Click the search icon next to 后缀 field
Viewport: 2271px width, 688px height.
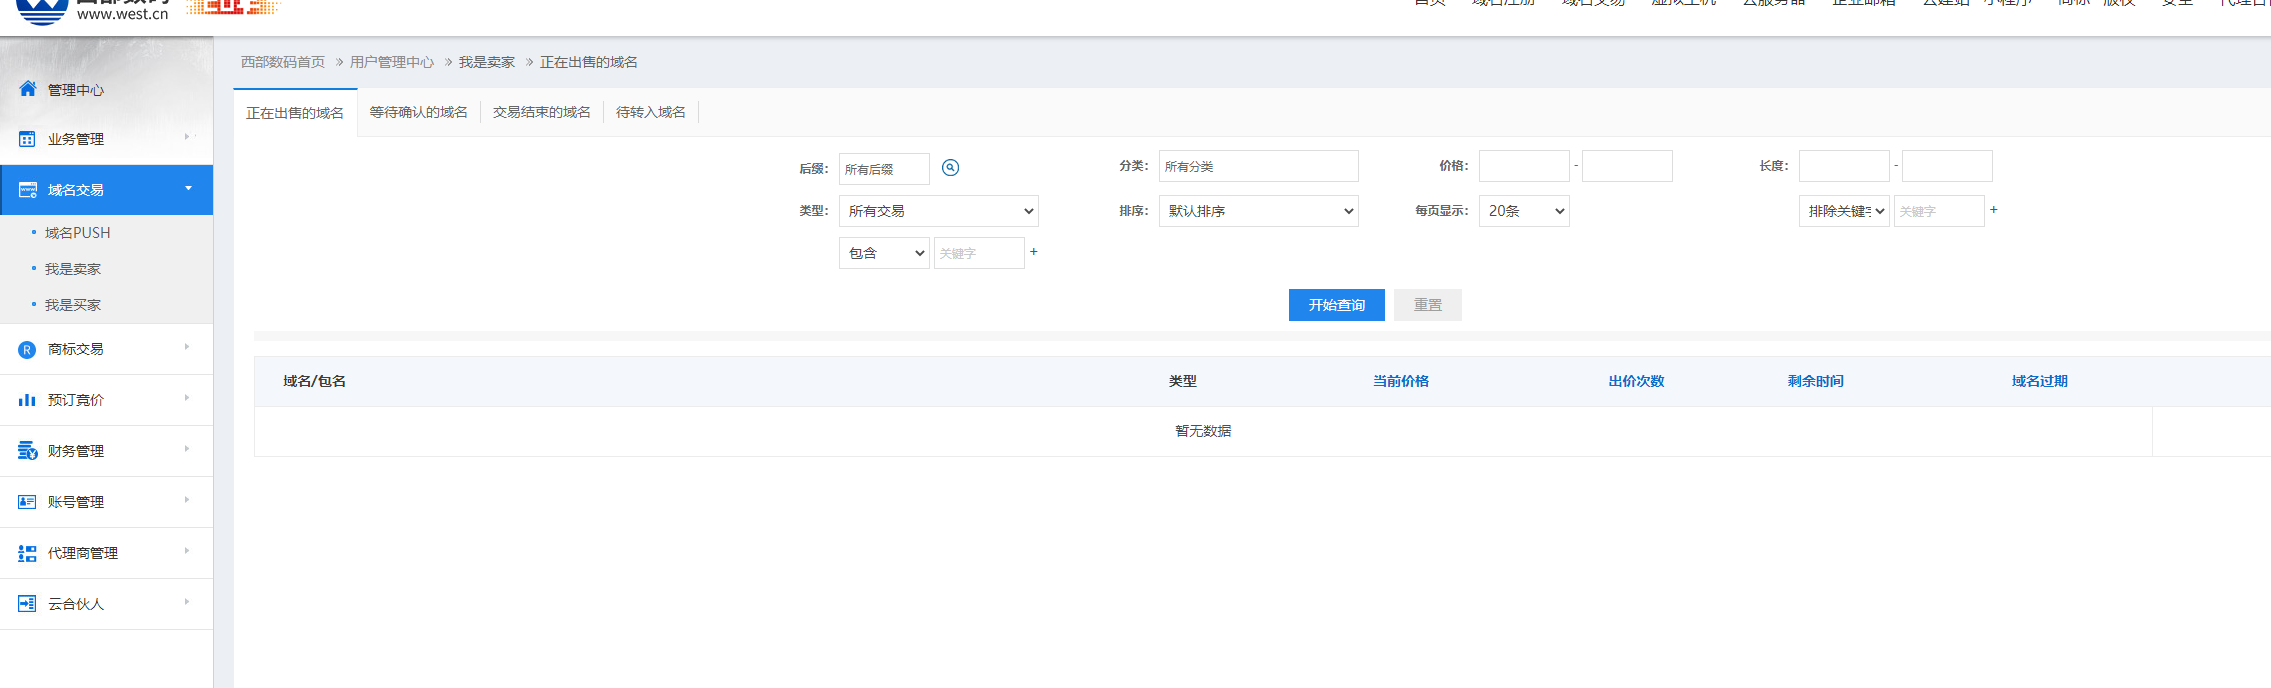point(950,168)
